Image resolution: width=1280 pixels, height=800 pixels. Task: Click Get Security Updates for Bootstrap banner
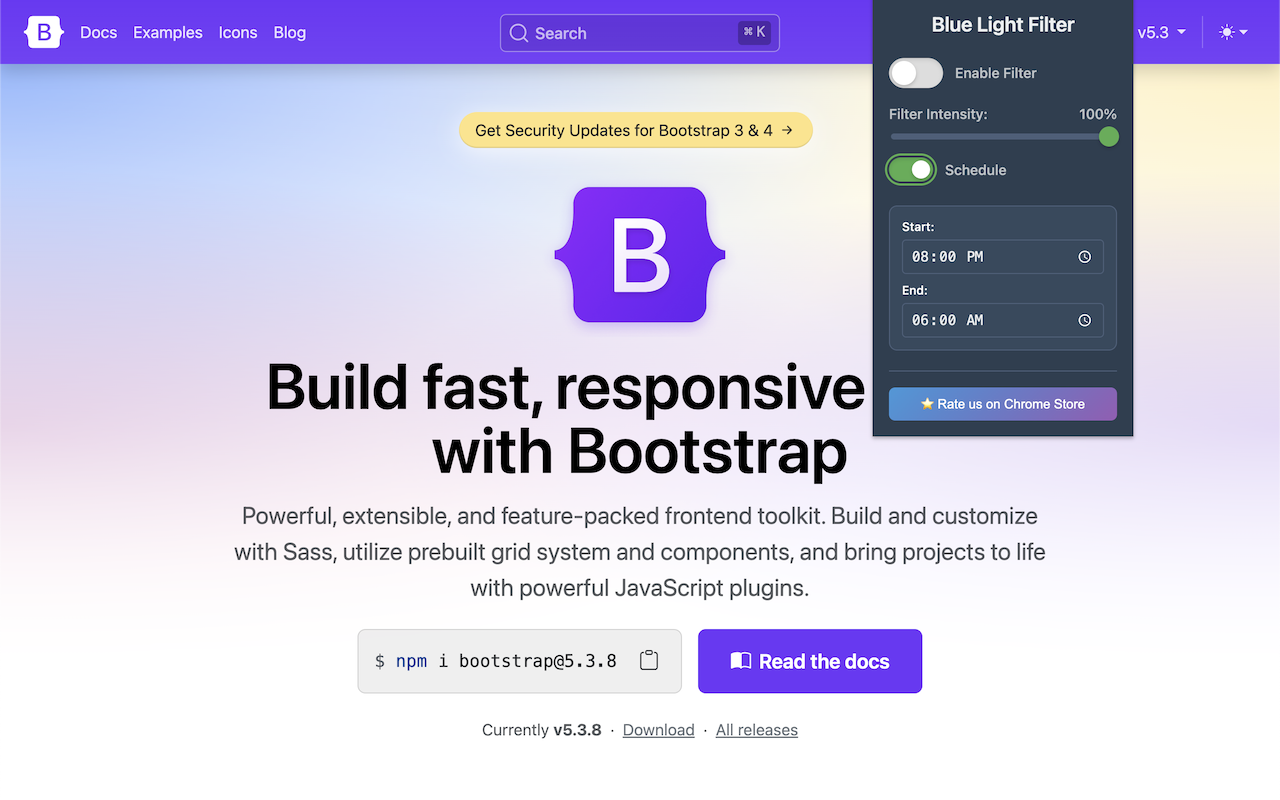pos(636,130)
